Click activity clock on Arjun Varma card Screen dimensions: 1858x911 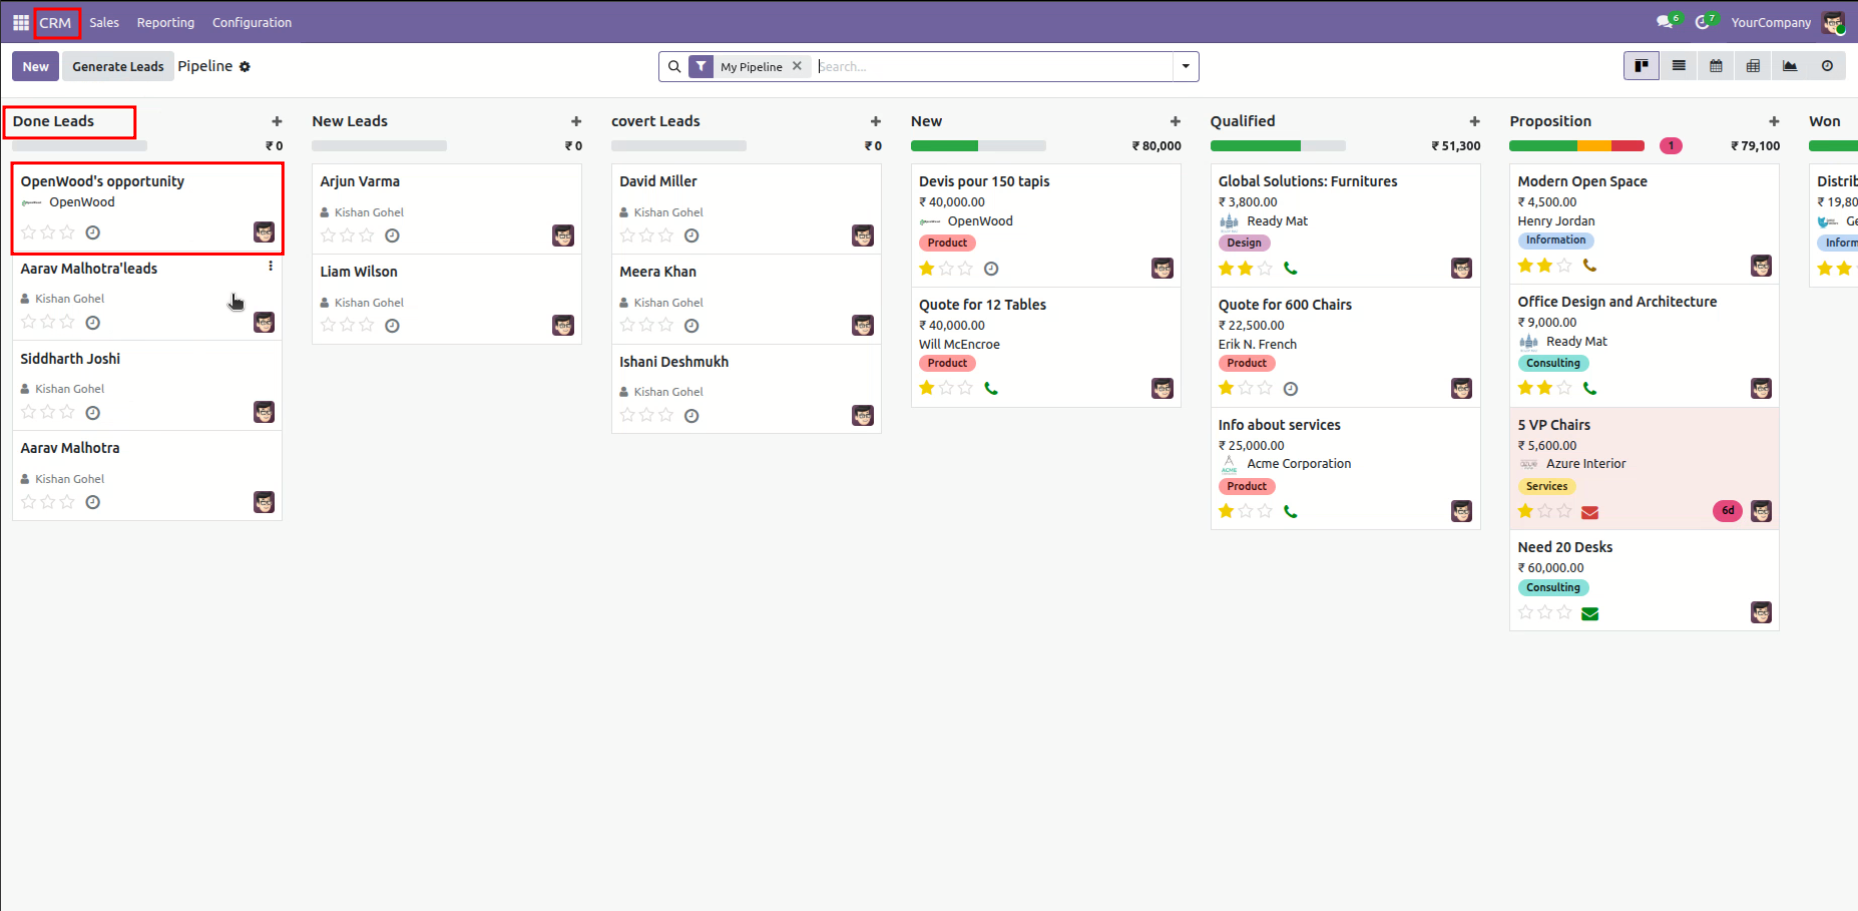coord(392,236)
